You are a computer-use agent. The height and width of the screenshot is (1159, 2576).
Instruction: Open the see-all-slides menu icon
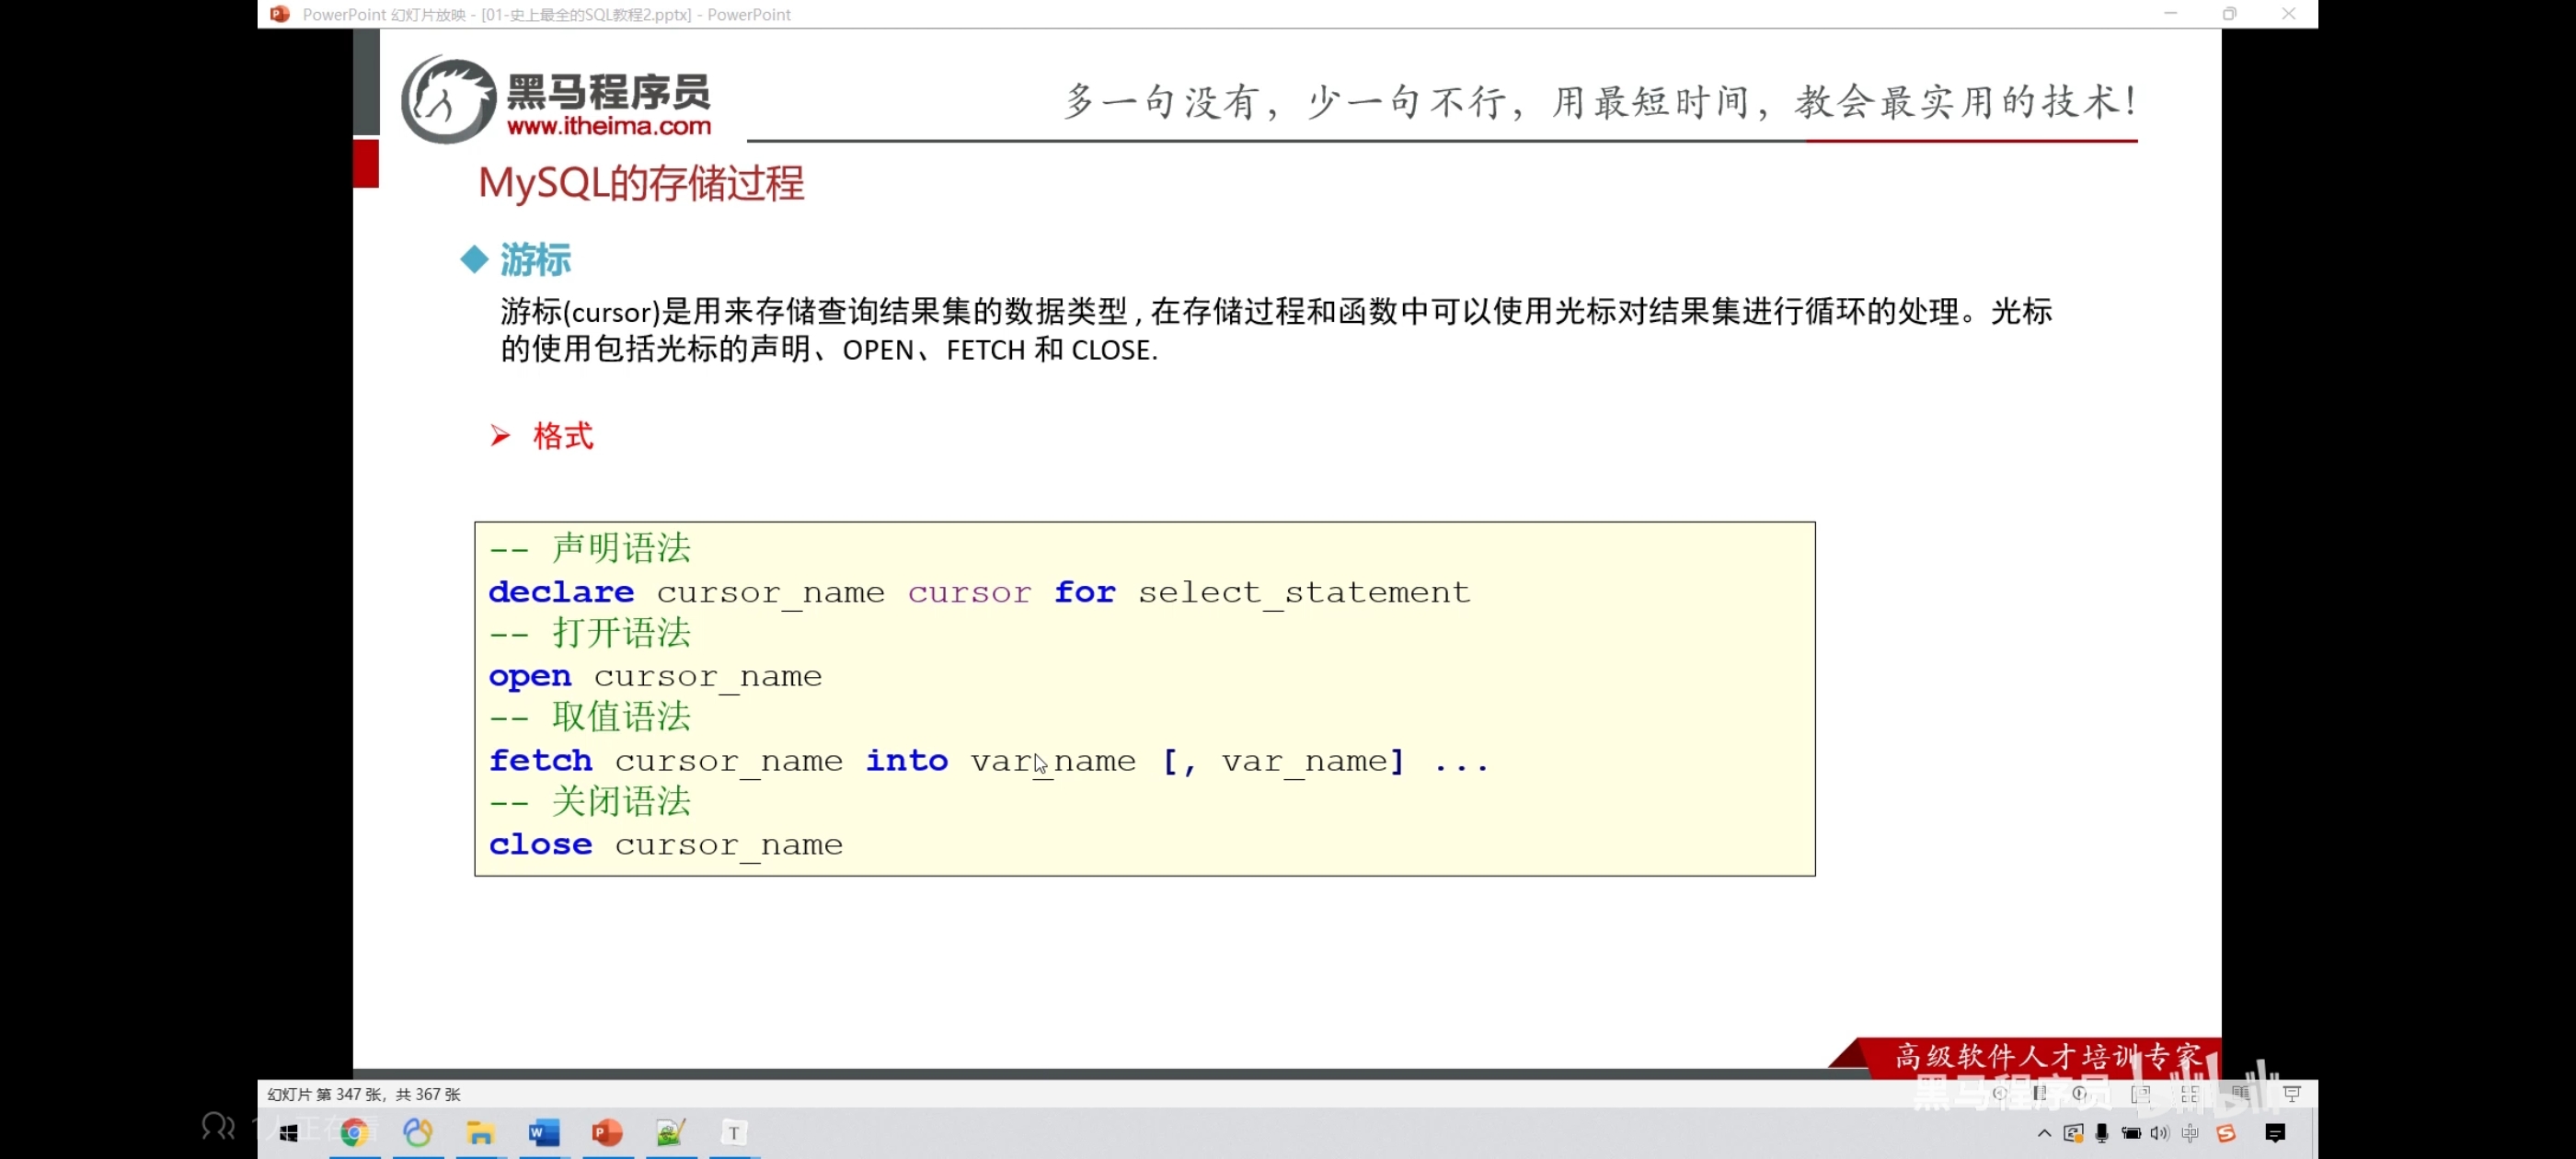2040,1093
